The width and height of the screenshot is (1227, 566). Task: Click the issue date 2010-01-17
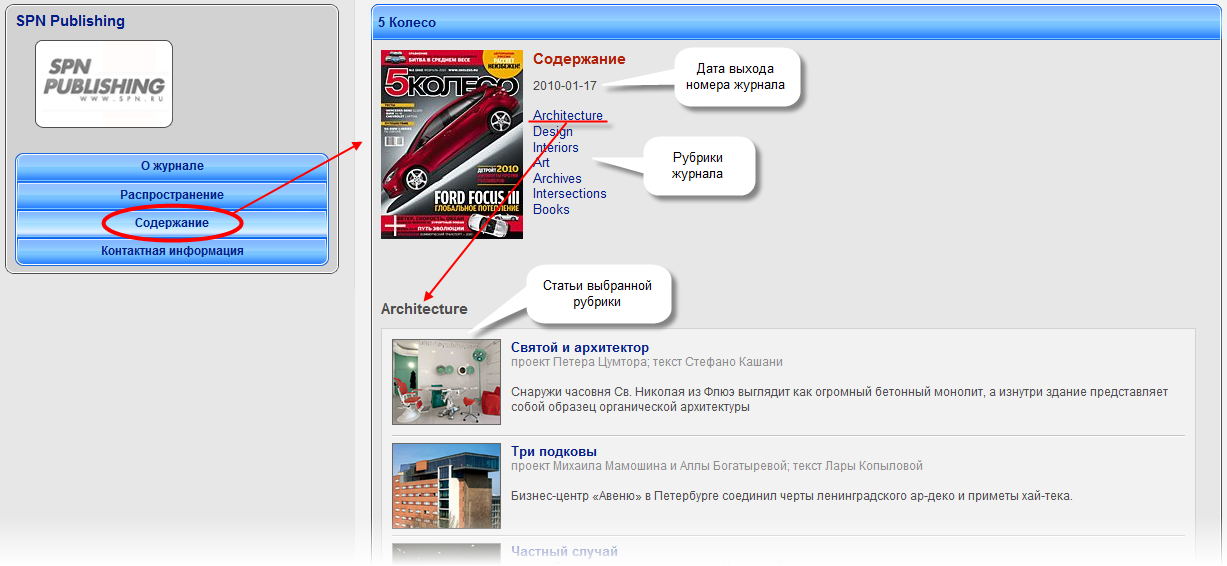point(565,86)
